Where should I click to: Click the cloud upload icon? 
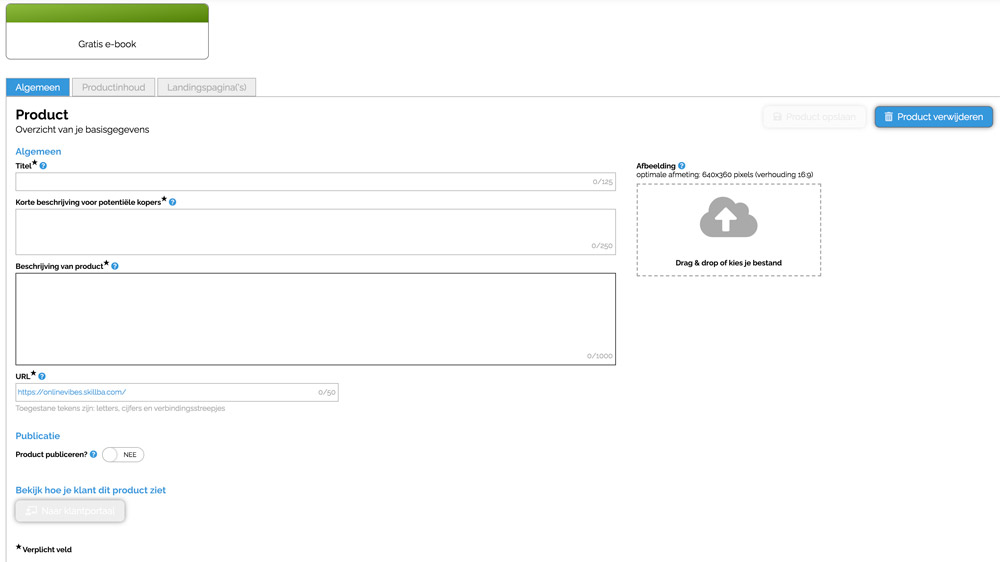[x=728, y=217]
